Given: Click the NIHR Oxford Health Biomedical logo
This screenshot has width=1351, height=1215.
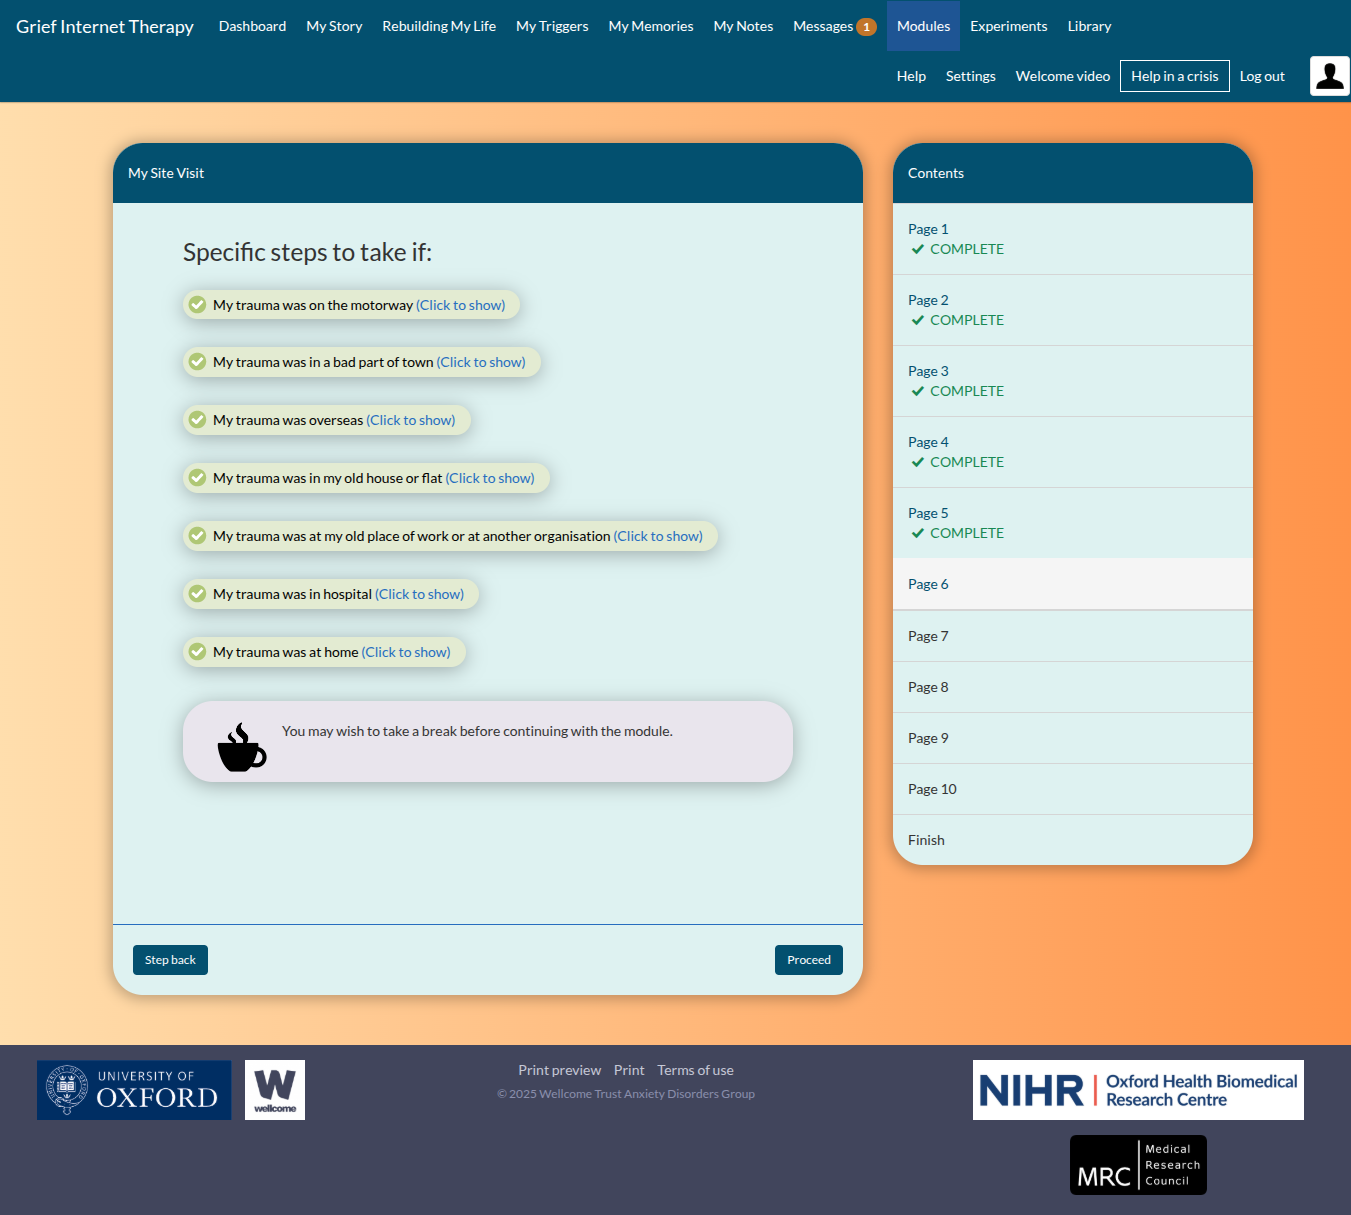Looking at the screenshot, I should pos(1137,1090).
